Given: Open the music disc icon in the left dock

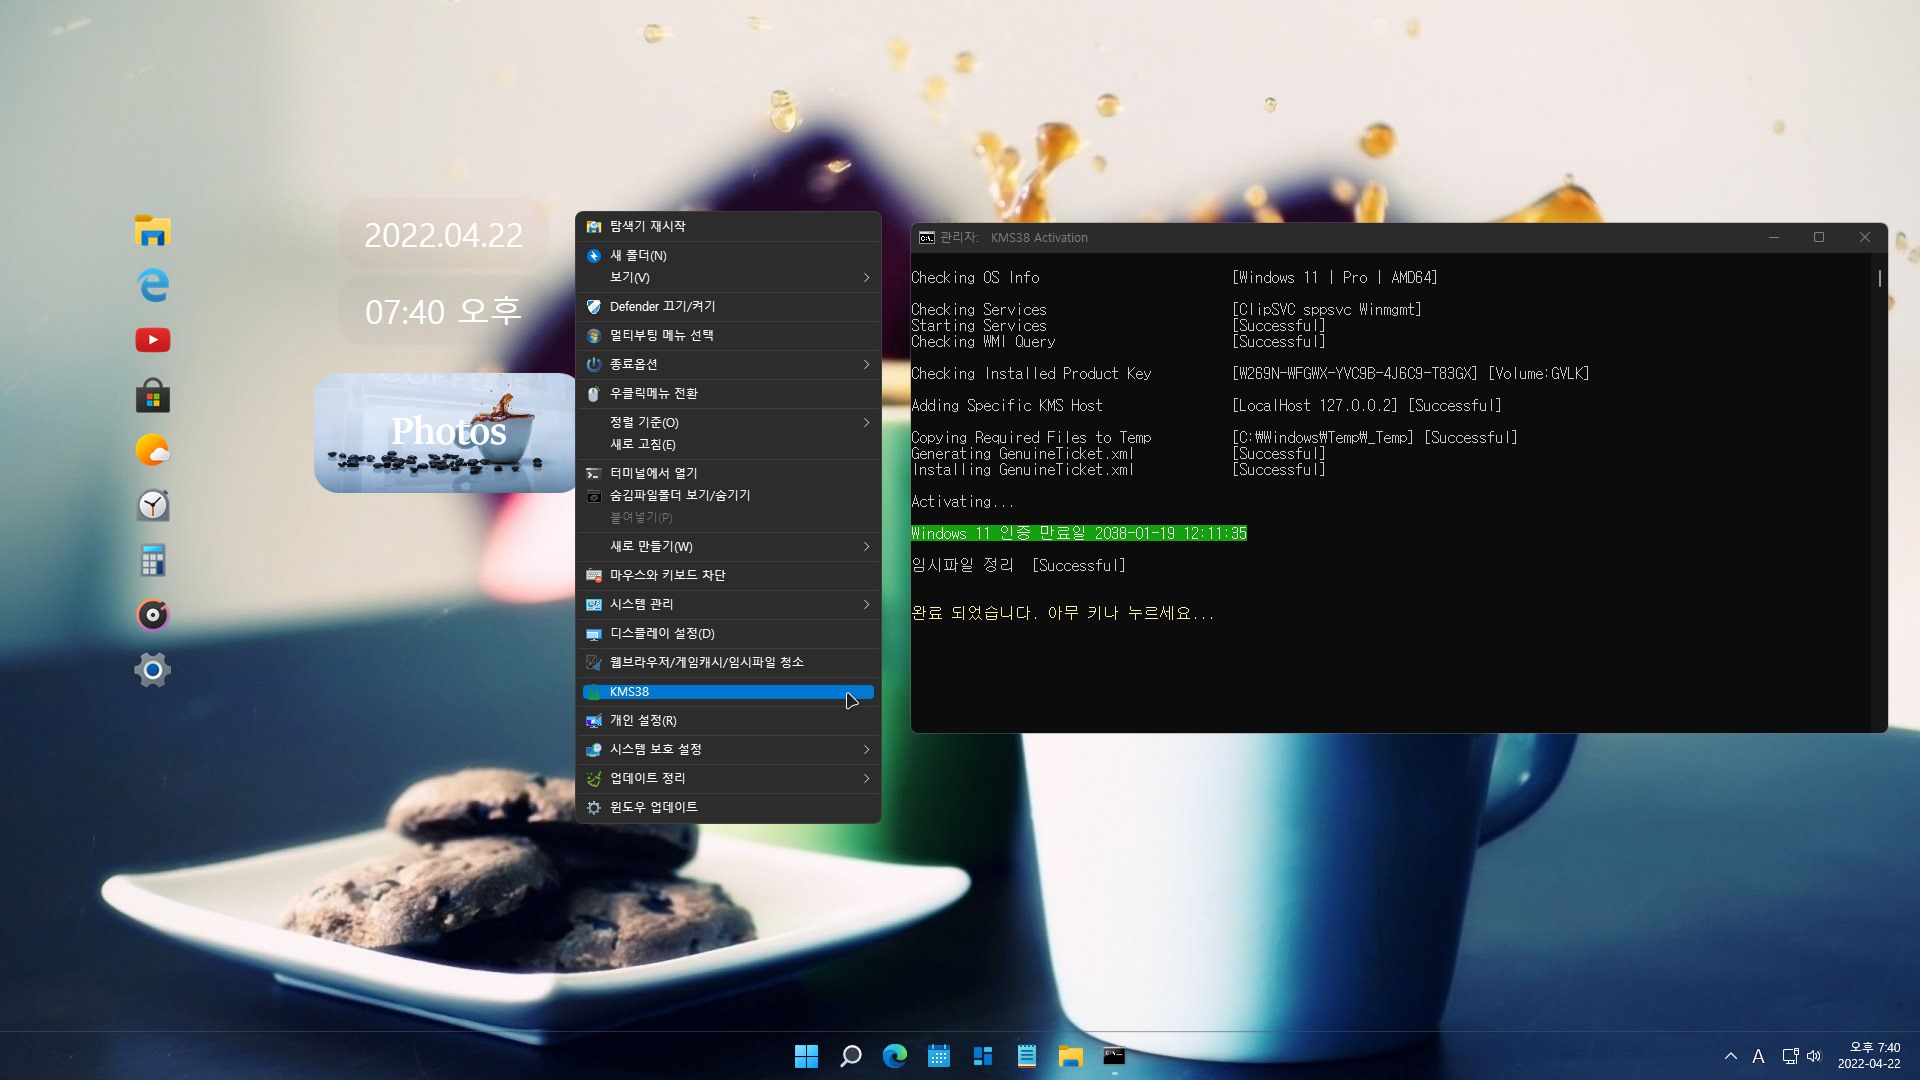Looking at the screenshot, I should [x=153, y=614].
